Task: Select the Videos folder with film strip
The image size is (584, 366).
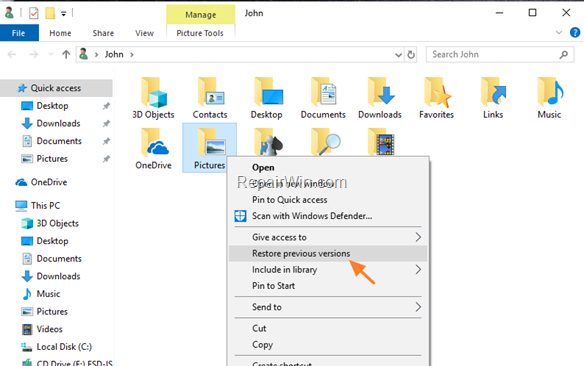Action: point(381,141)
